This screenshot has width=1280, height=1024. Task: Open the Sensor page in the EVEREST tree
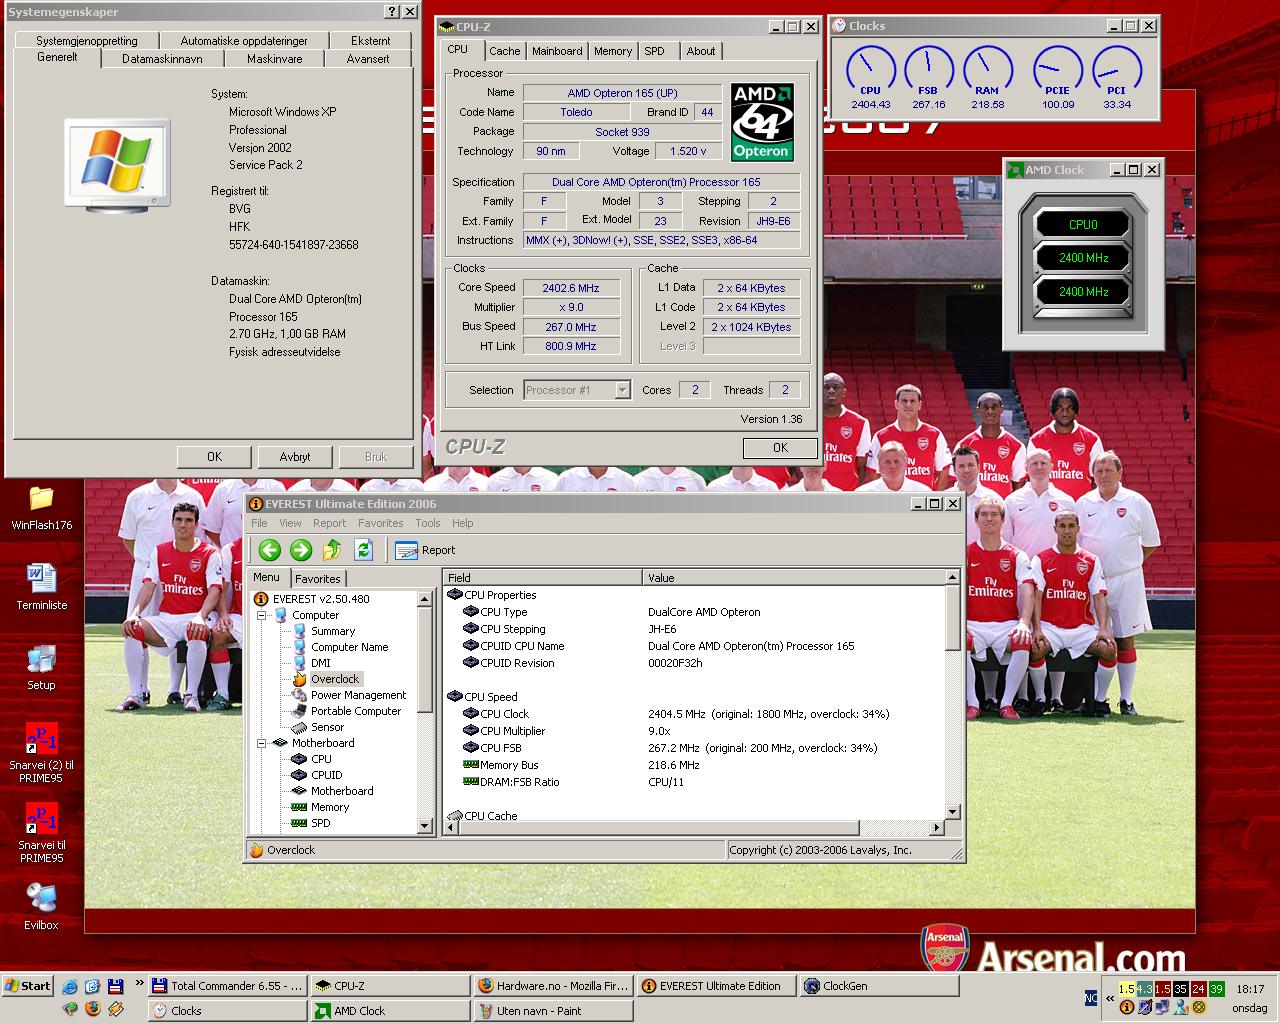(327, 727)
